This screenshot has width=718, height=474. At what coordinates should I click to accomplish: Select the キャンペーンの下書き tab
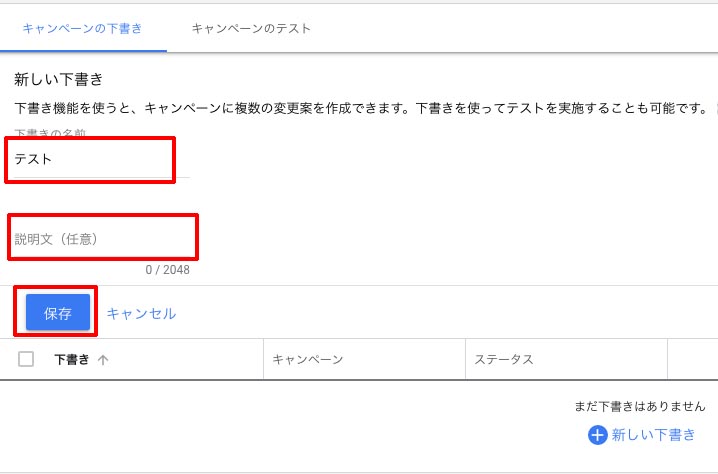tap(82, 28)
